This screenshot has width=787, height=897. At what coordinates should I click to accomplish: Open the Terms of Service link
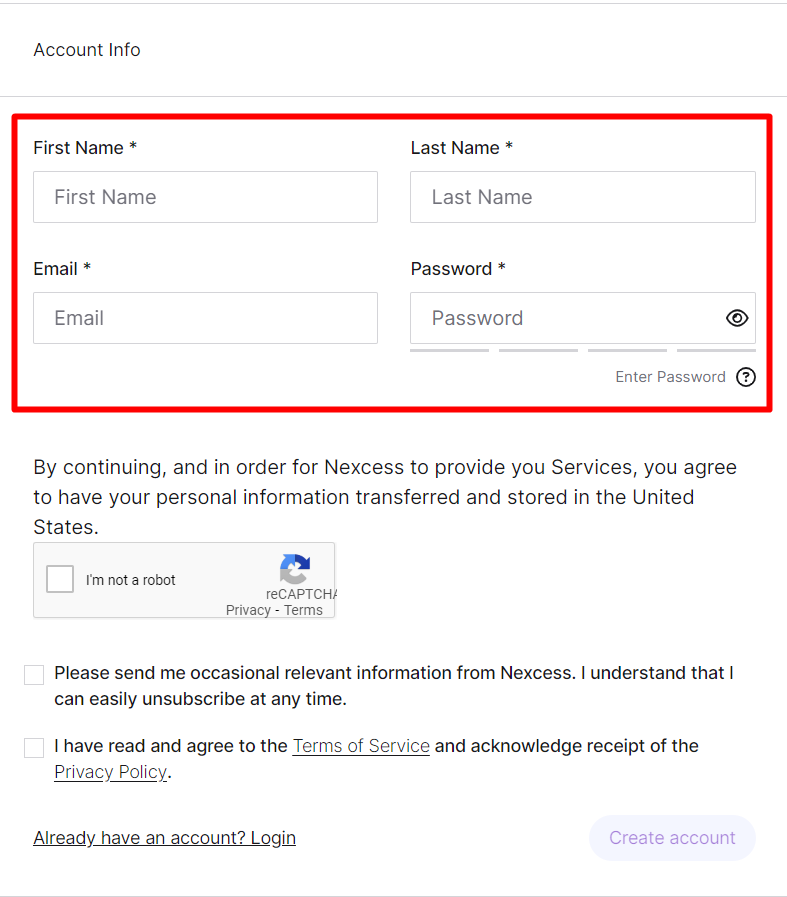(x=361, y=746)
